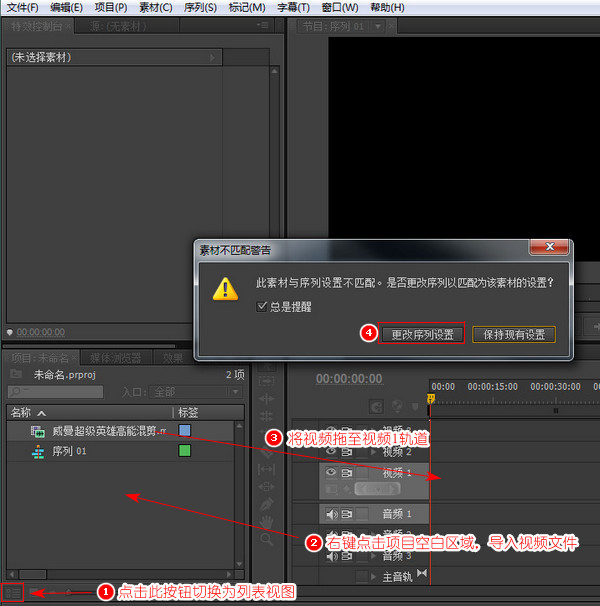Open the 序列(S) menu
This screenshot has width=600, height=606.
click(x=200, y=7)
